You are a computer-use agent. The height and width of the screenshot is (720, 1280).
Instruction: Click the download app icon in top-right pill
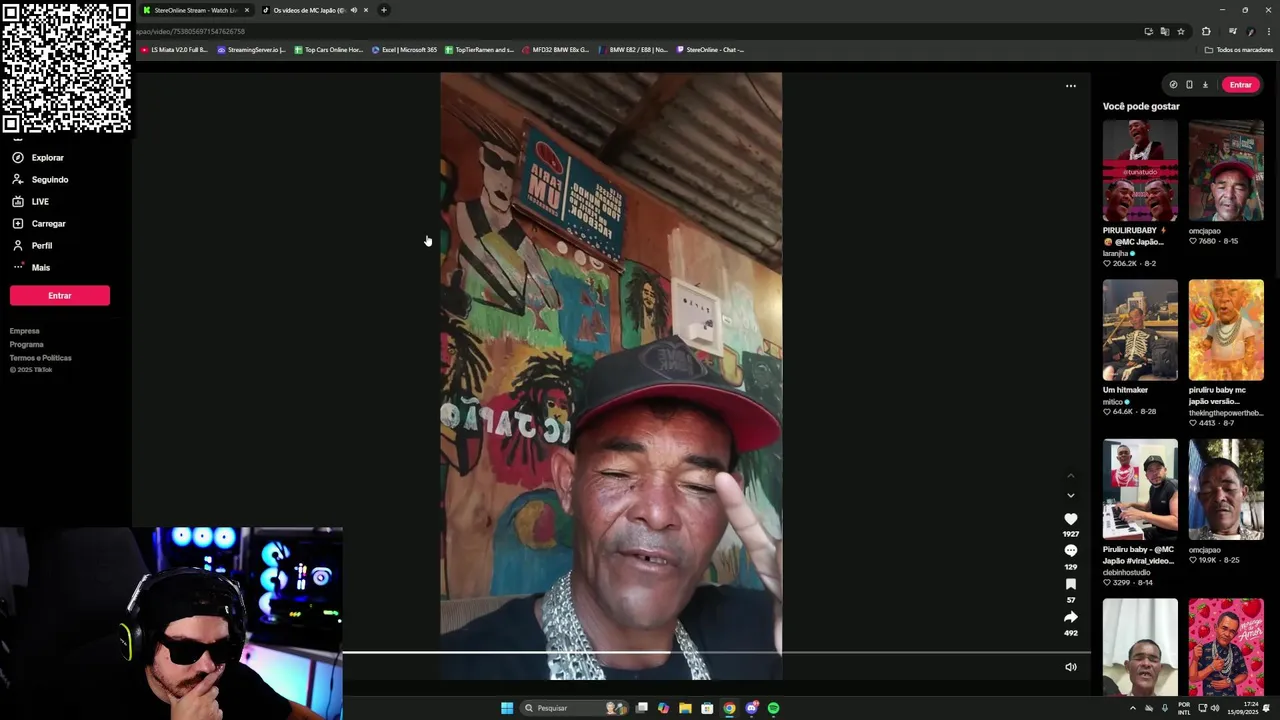click(1205, 85)
